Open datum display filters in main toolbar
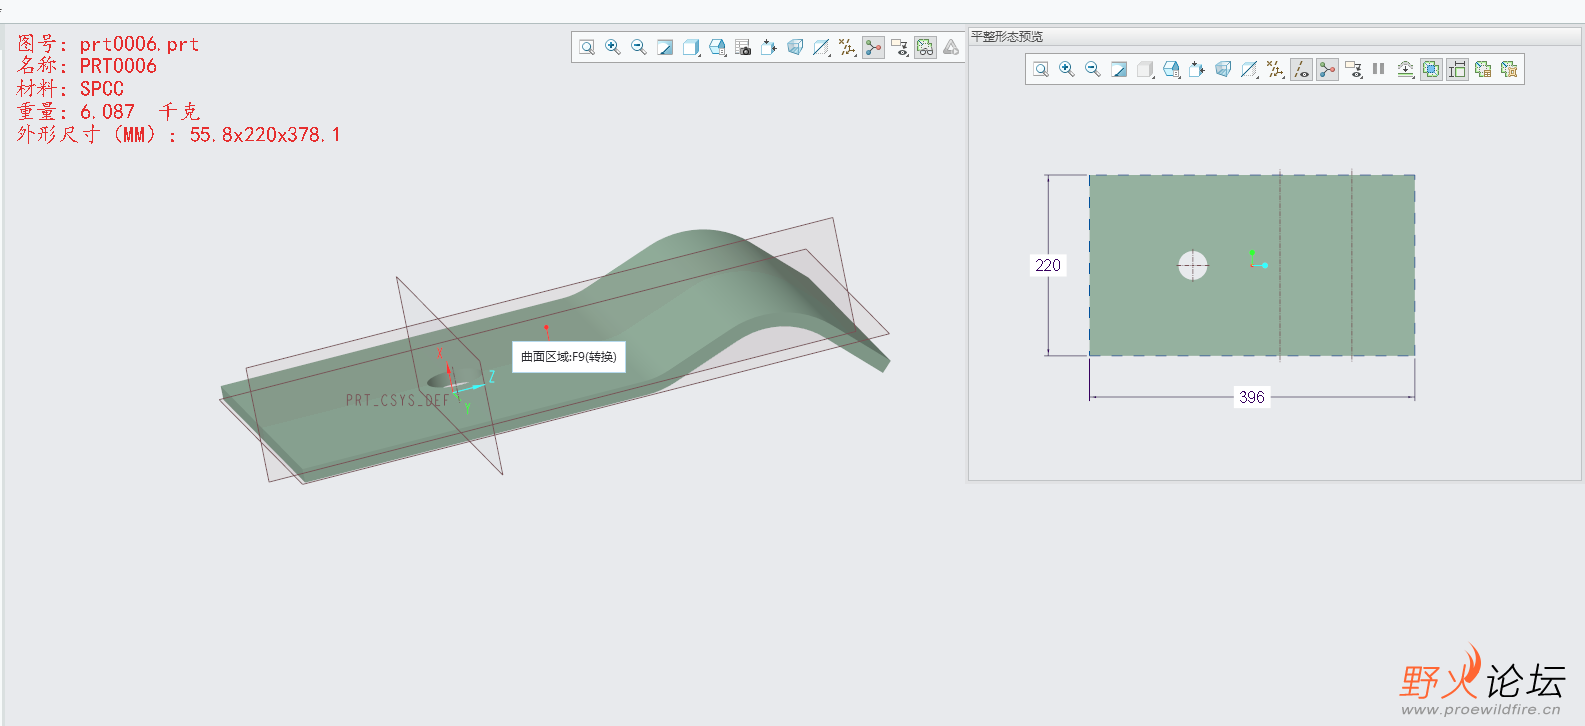 click(x=847, y=47)
